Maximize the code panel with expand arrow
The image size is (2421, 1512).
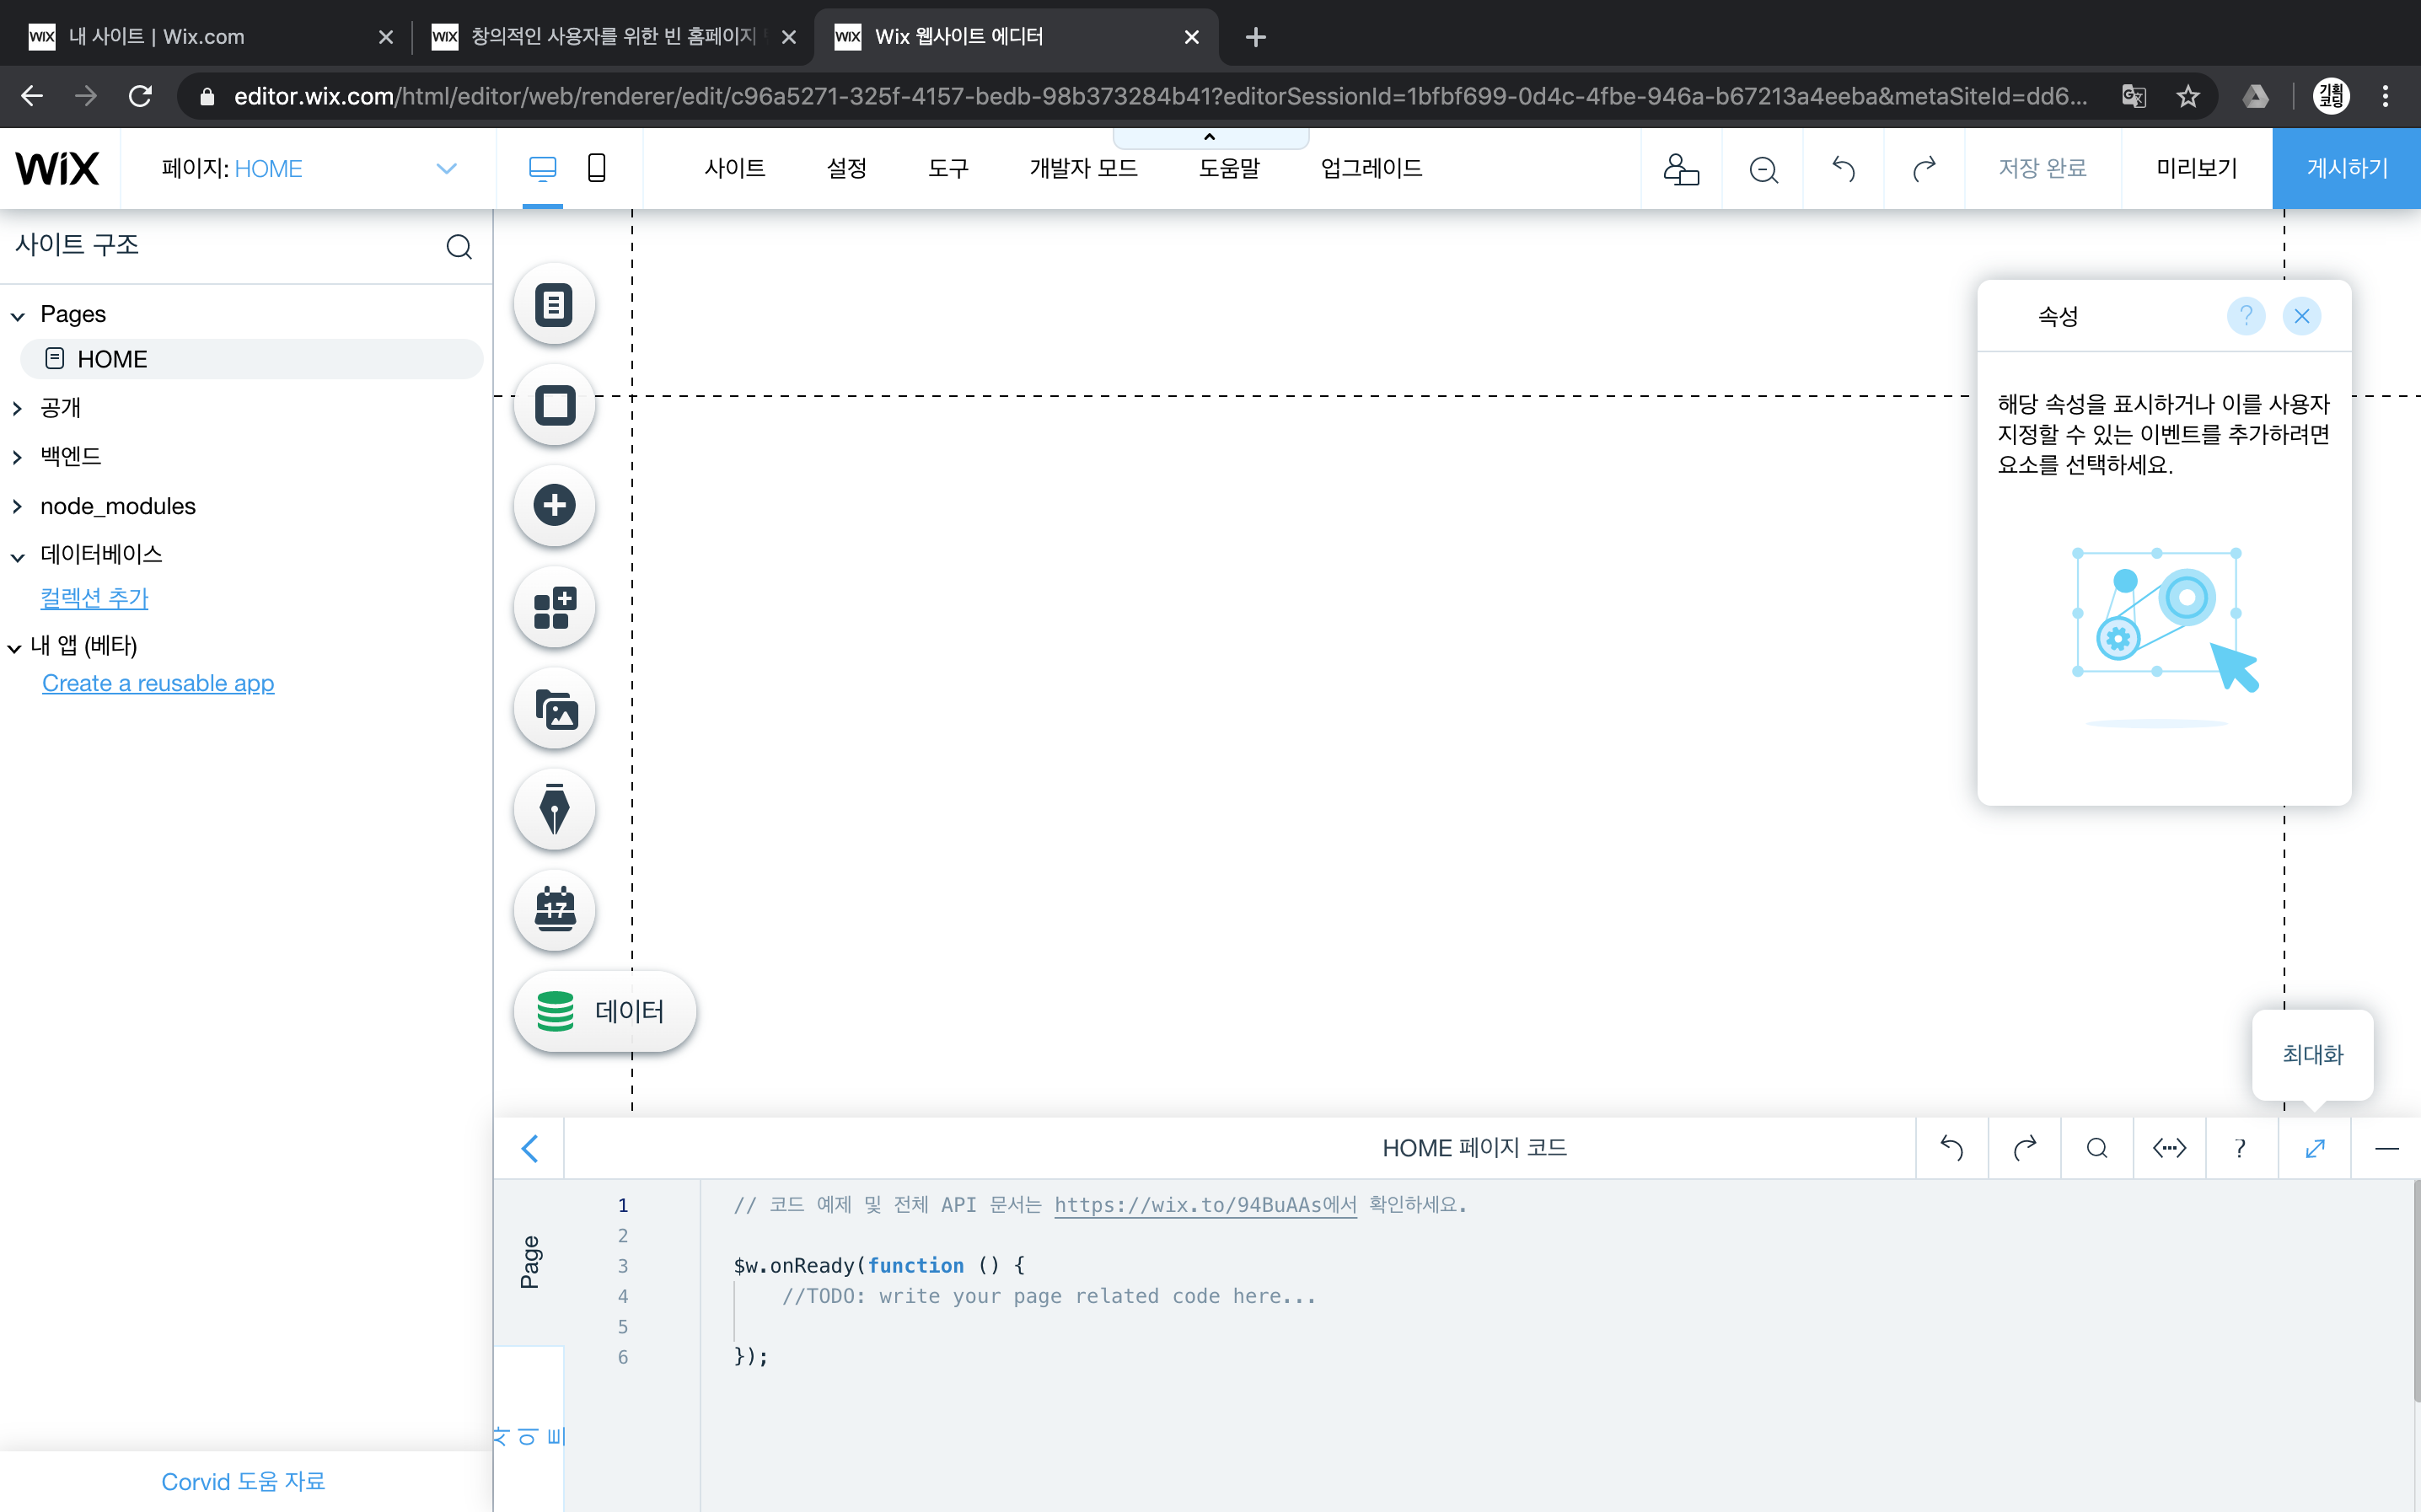pyautogui.click(x=2314, y=1148)
